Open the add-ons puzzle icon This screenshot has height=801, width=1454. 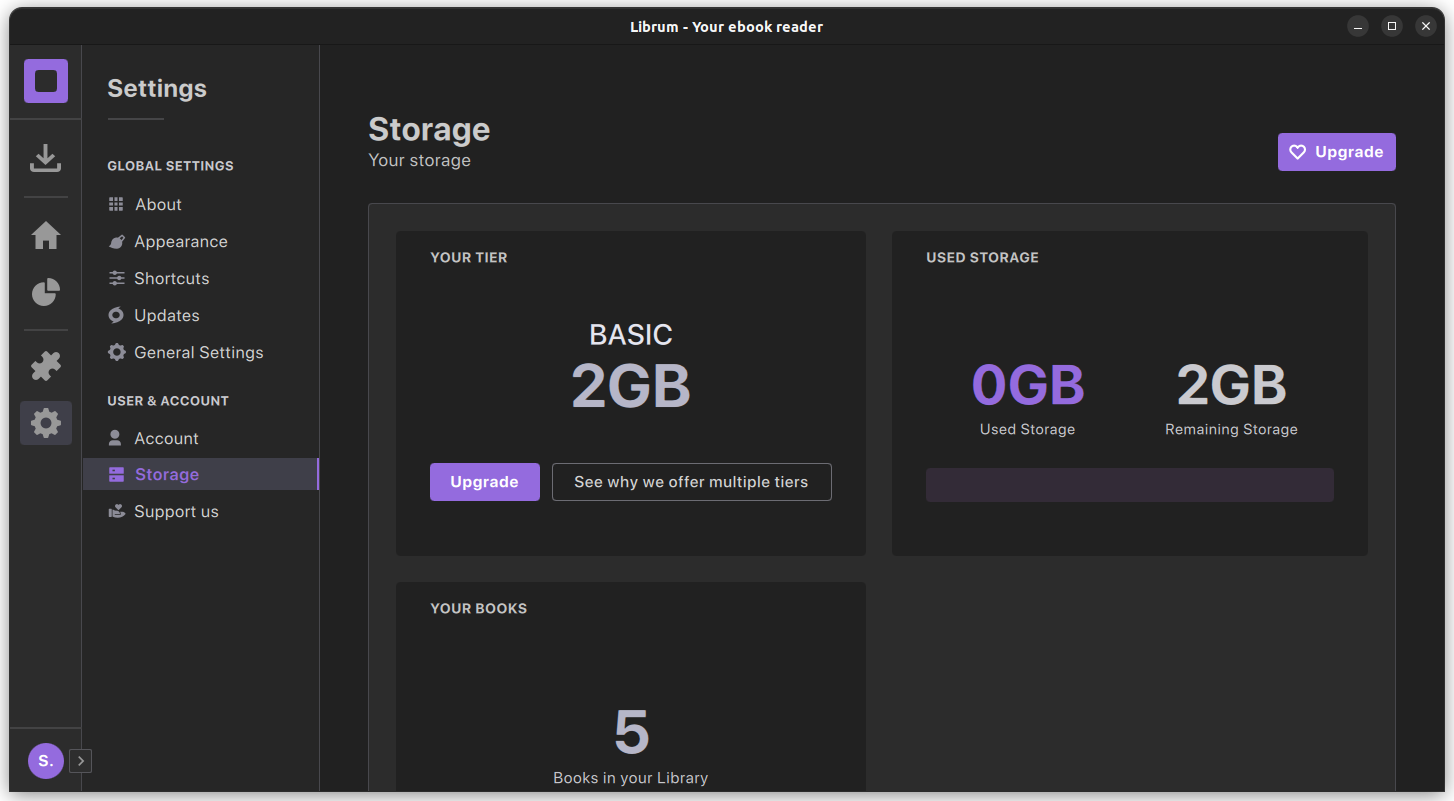pos(45,366)
